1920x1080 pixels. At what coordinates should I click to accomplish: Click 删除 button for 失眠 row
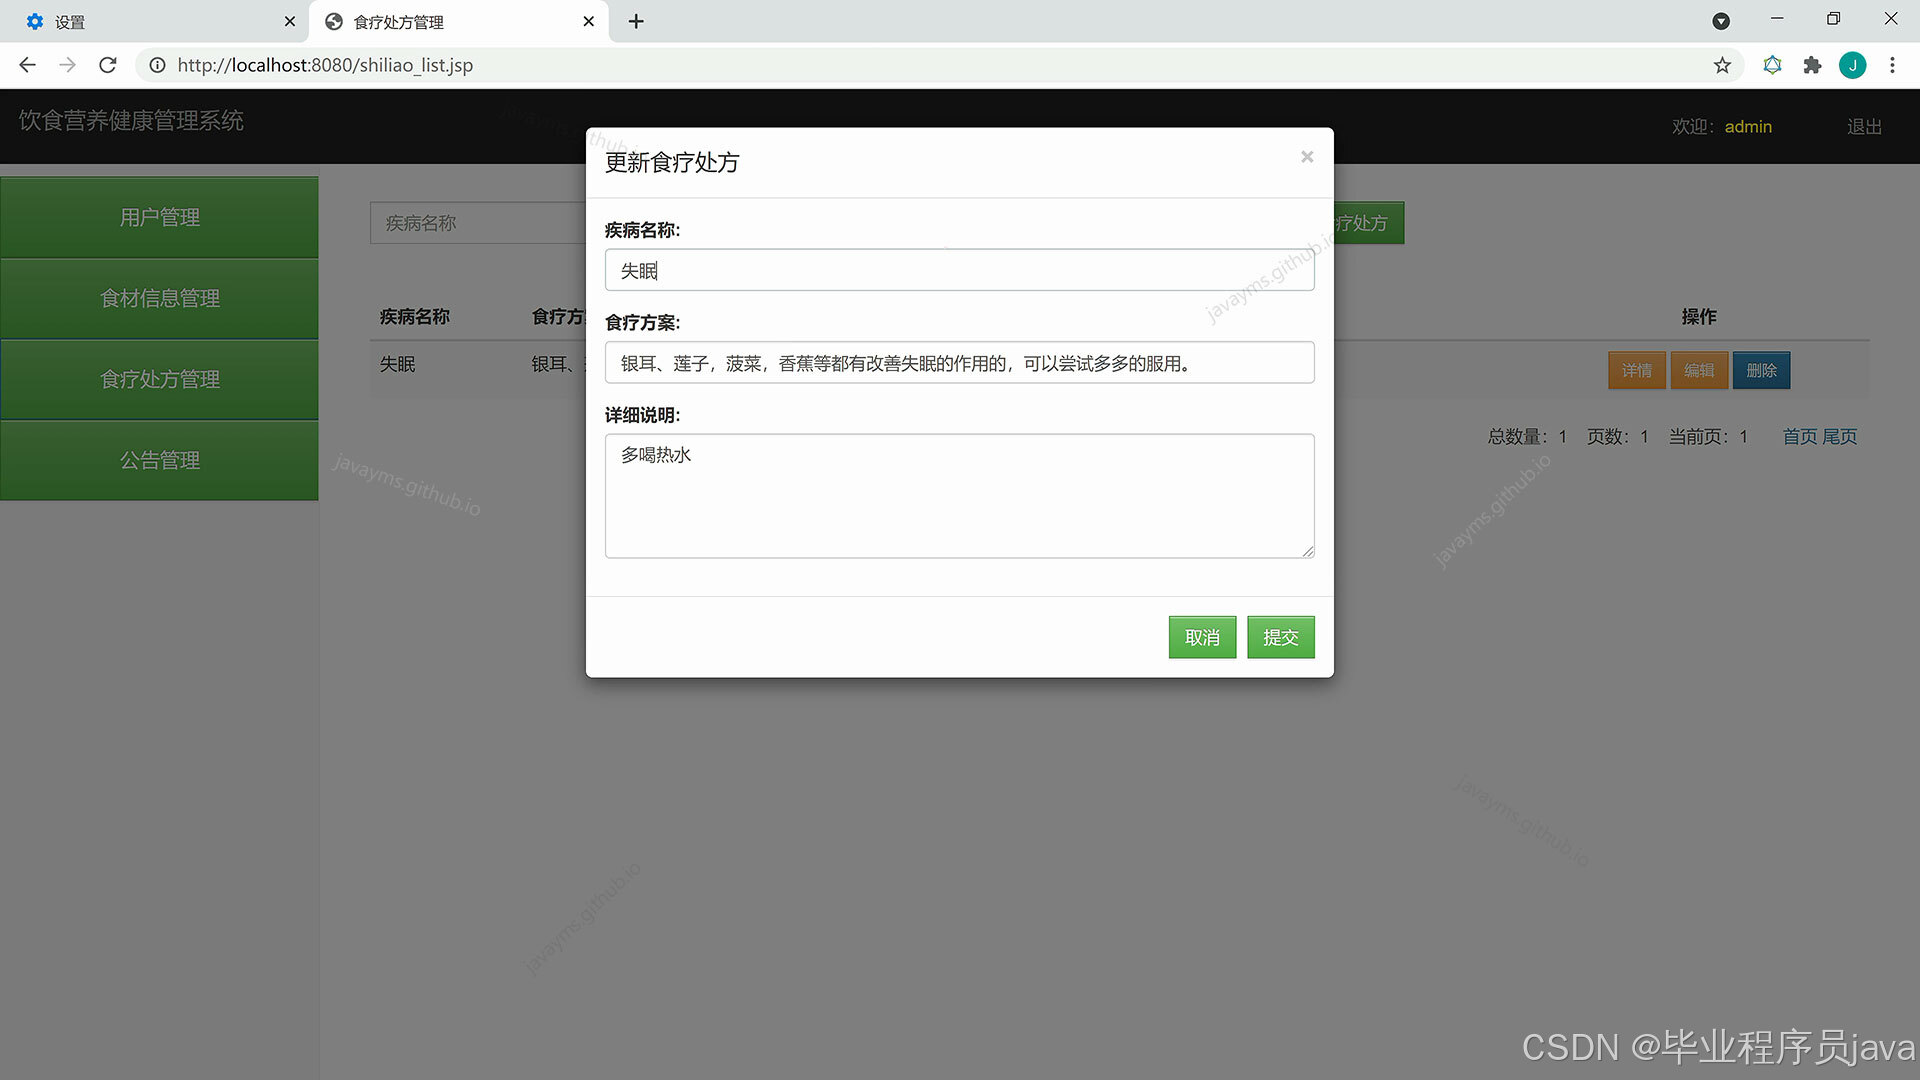click(x=1761, y=370)
